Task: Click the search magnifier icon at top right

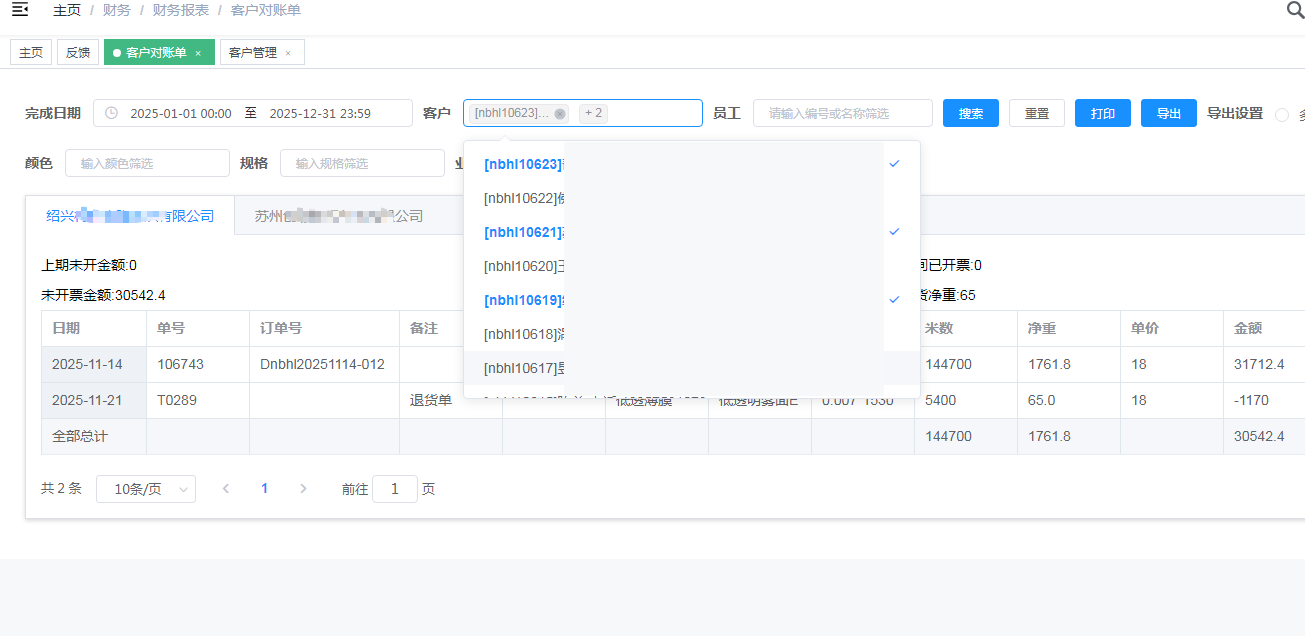Action: point(1294,11)
